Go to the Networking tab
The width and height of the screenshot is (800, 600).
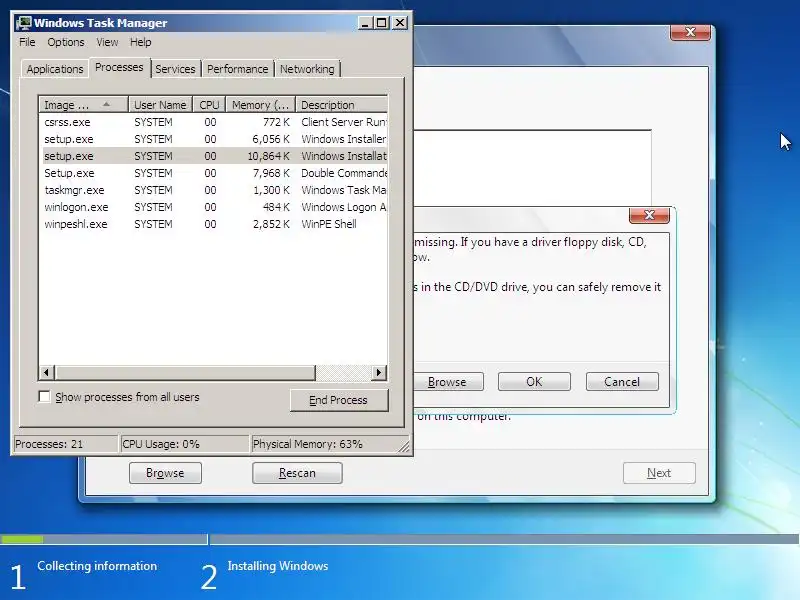point(307,69)
